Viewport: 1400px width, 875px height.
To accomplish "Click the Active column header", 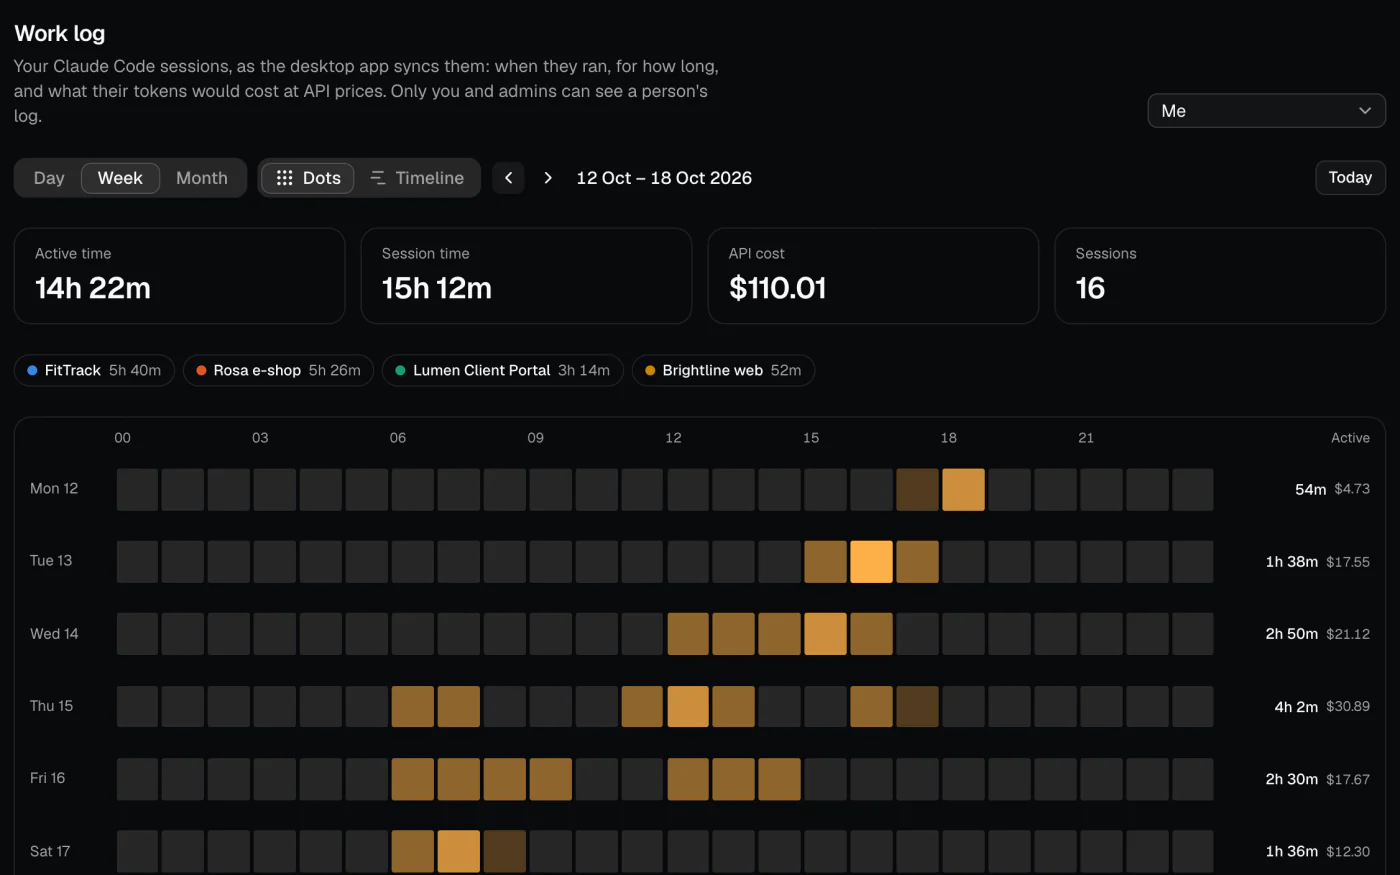I will tap(1350, 438).
